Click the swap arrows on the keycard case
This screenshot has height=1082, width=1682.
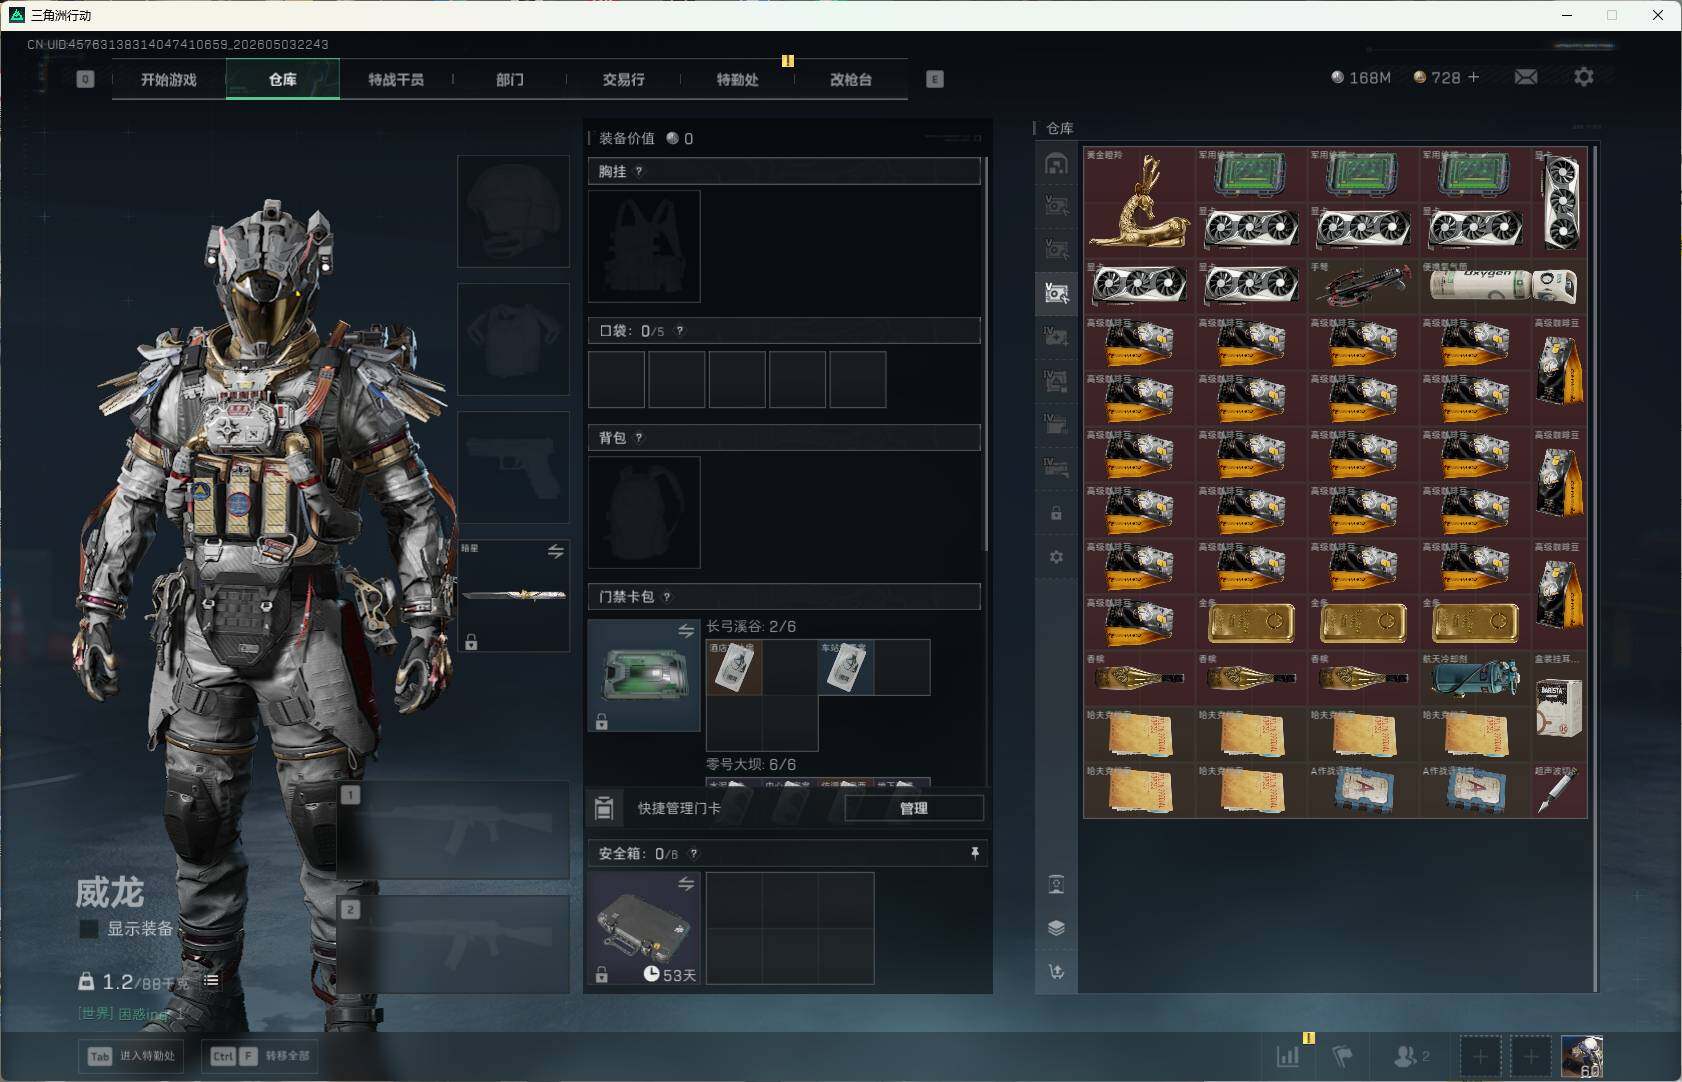point(686,631)
